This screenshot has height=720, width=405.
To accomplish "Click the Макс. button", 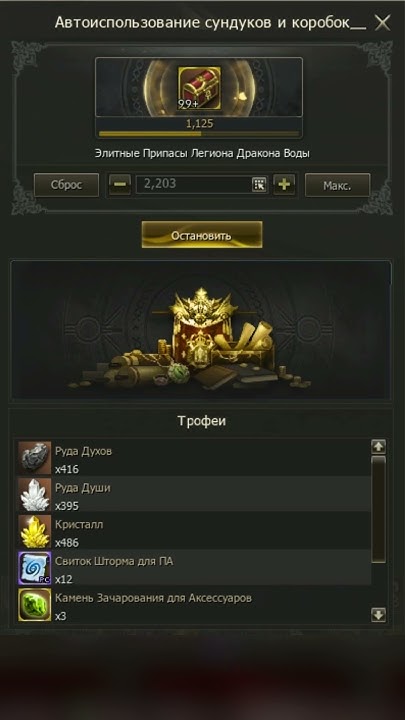I will [x=338, y=185].
